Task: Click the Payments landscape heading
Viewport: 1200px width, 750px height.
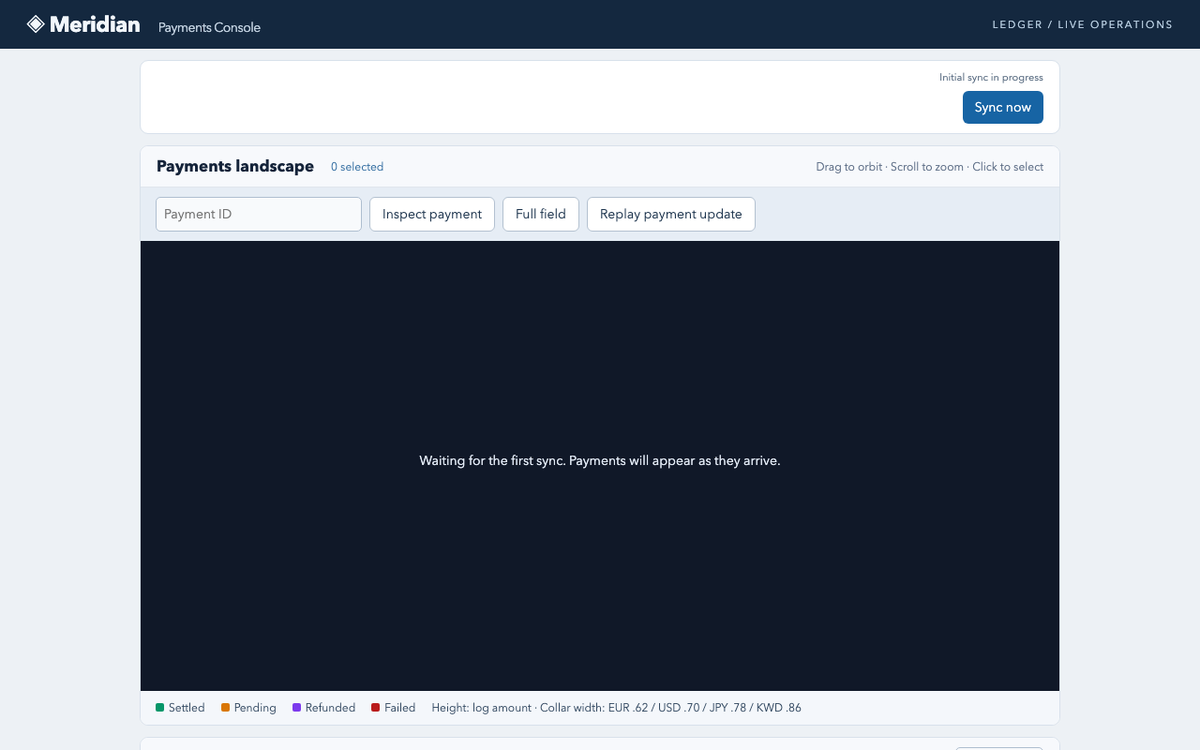Action: pyautogui.click(x=235, y=166)
